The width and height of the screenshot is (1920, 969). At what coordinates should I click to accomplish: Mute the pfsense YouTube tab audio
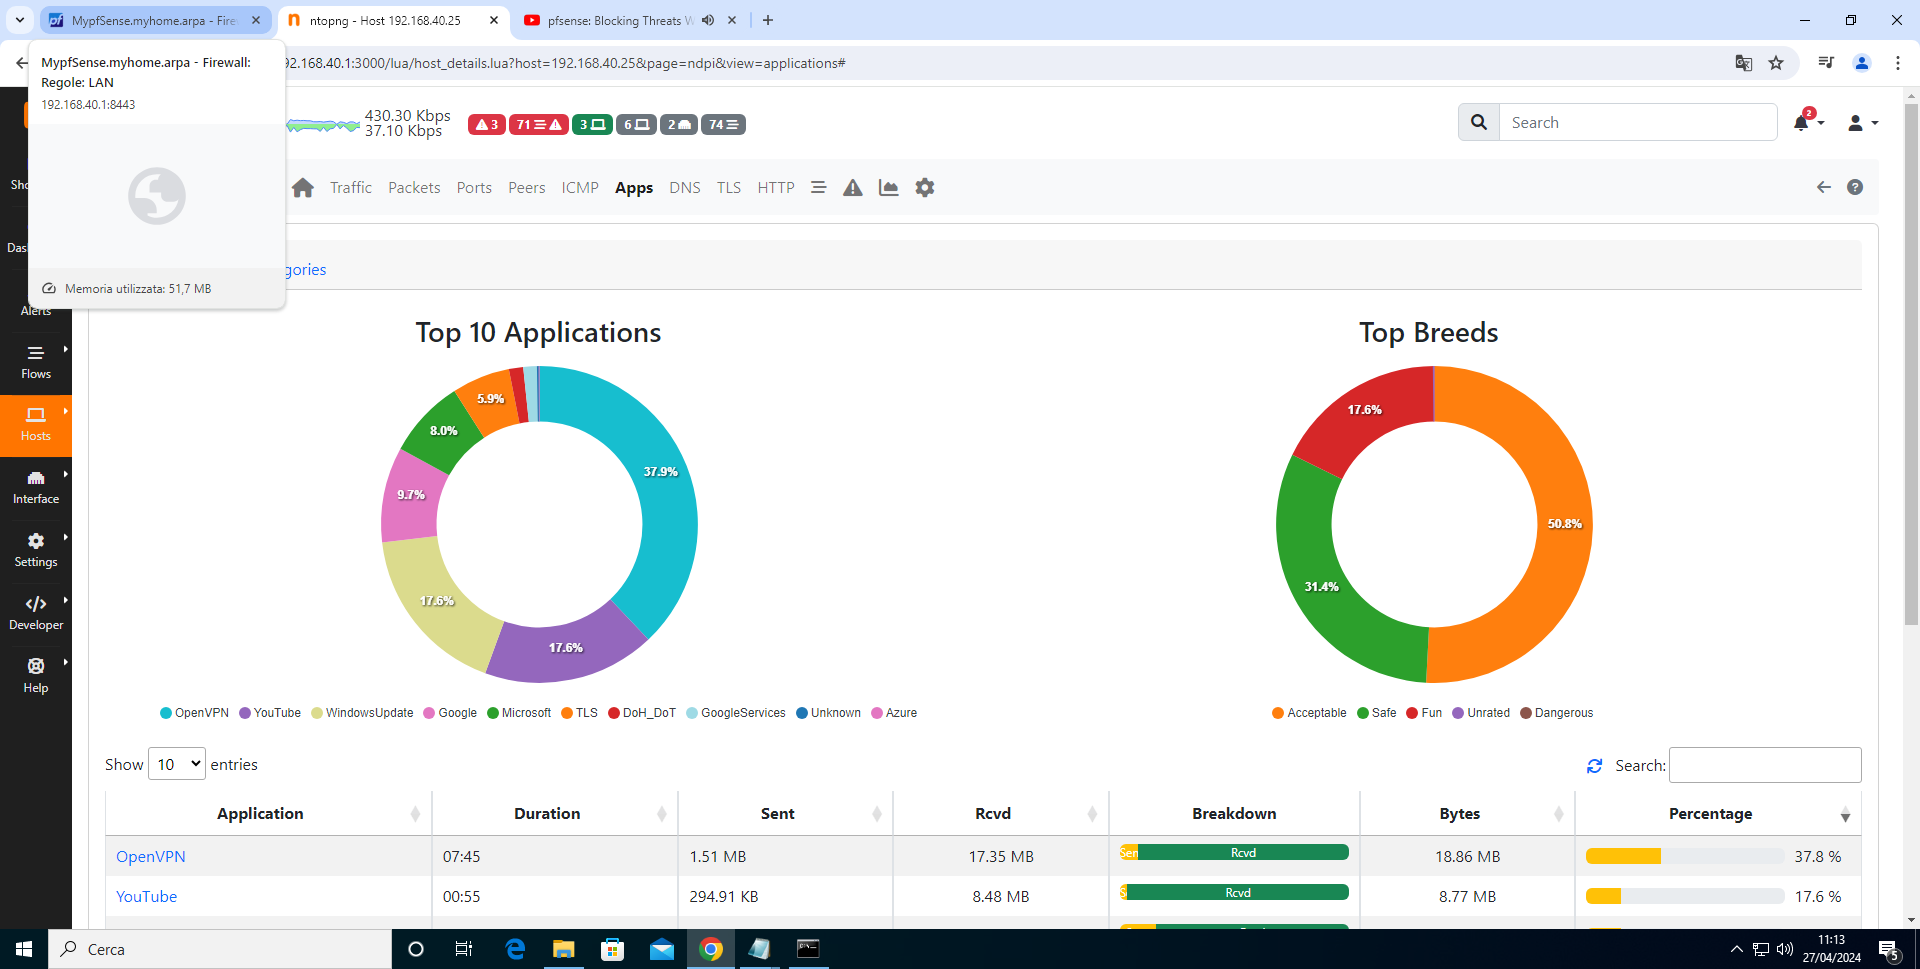(708, 20)
